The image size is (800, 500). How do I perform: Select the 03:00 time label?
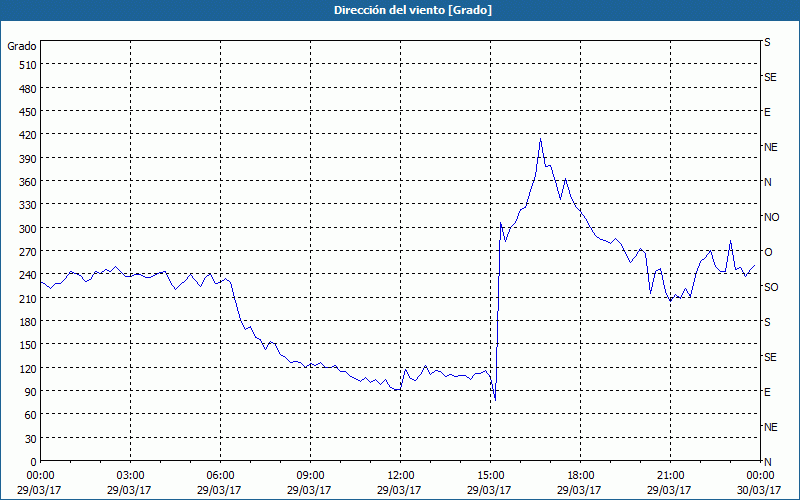130,476
